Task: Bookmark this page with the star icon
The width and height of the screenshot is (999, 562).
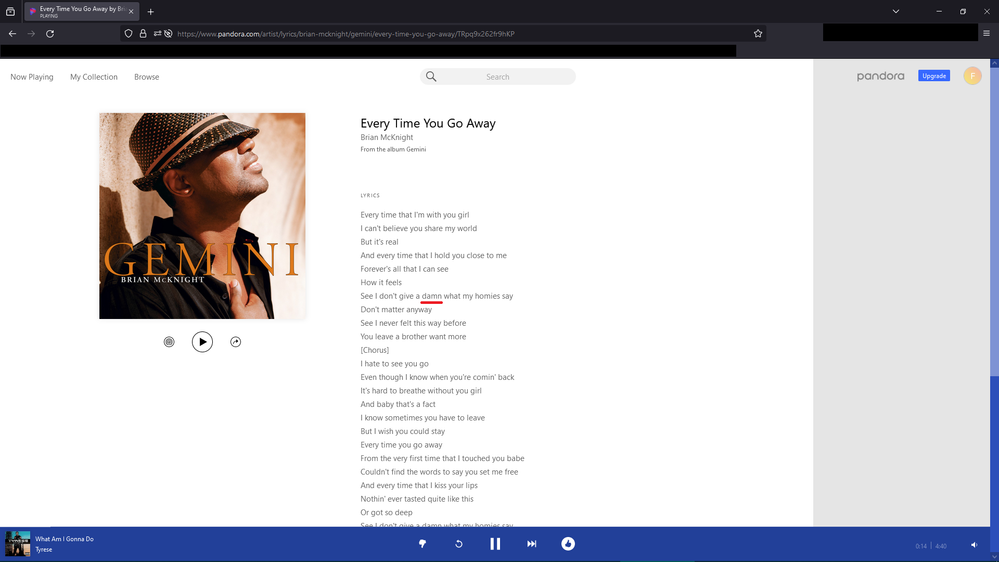Action: 758,34
